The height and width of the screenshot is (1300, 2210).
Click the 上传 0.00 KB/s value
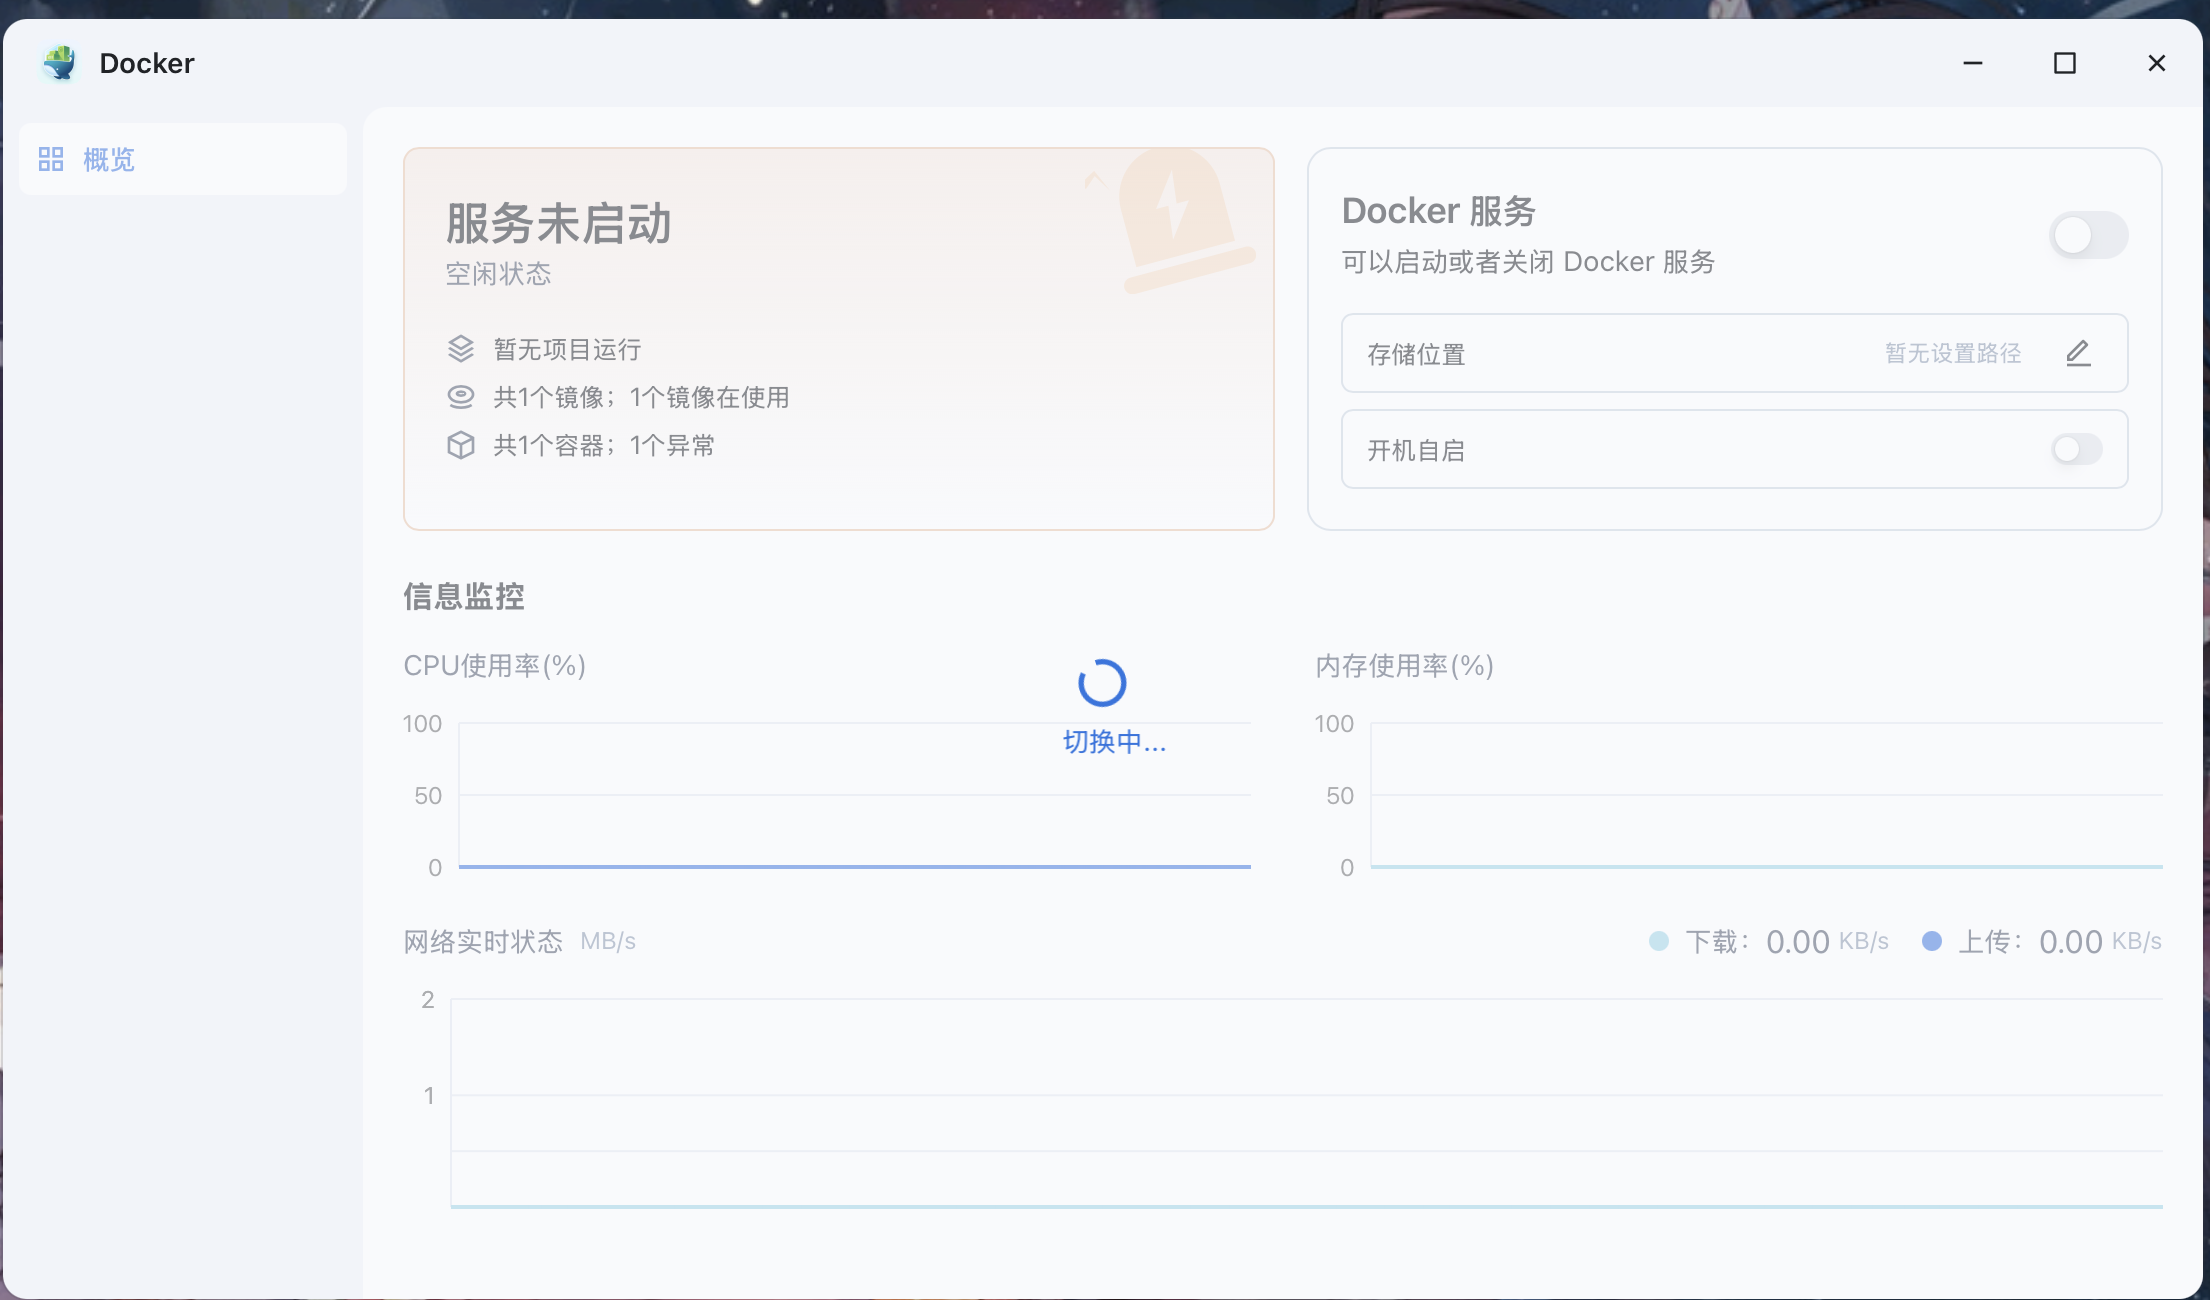point(2100,942)
